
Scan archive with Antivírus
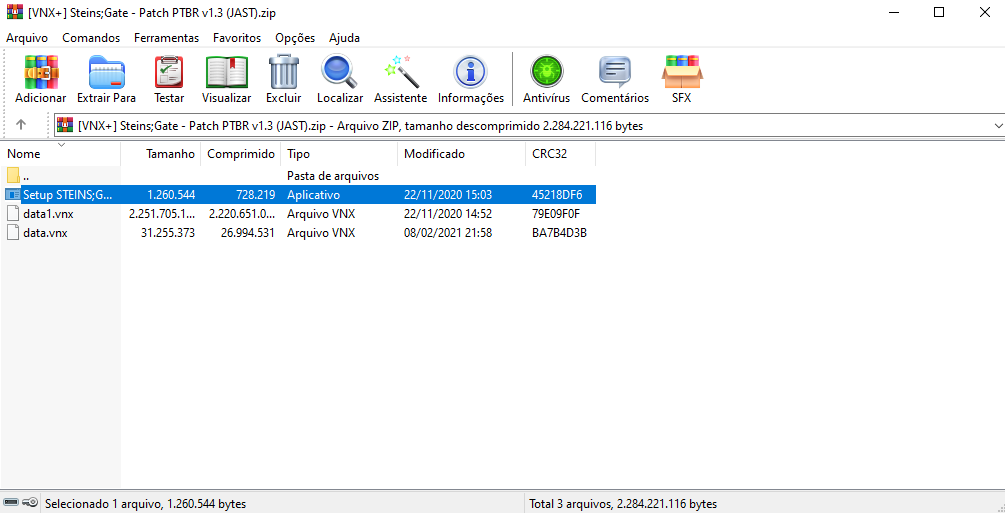546,72
